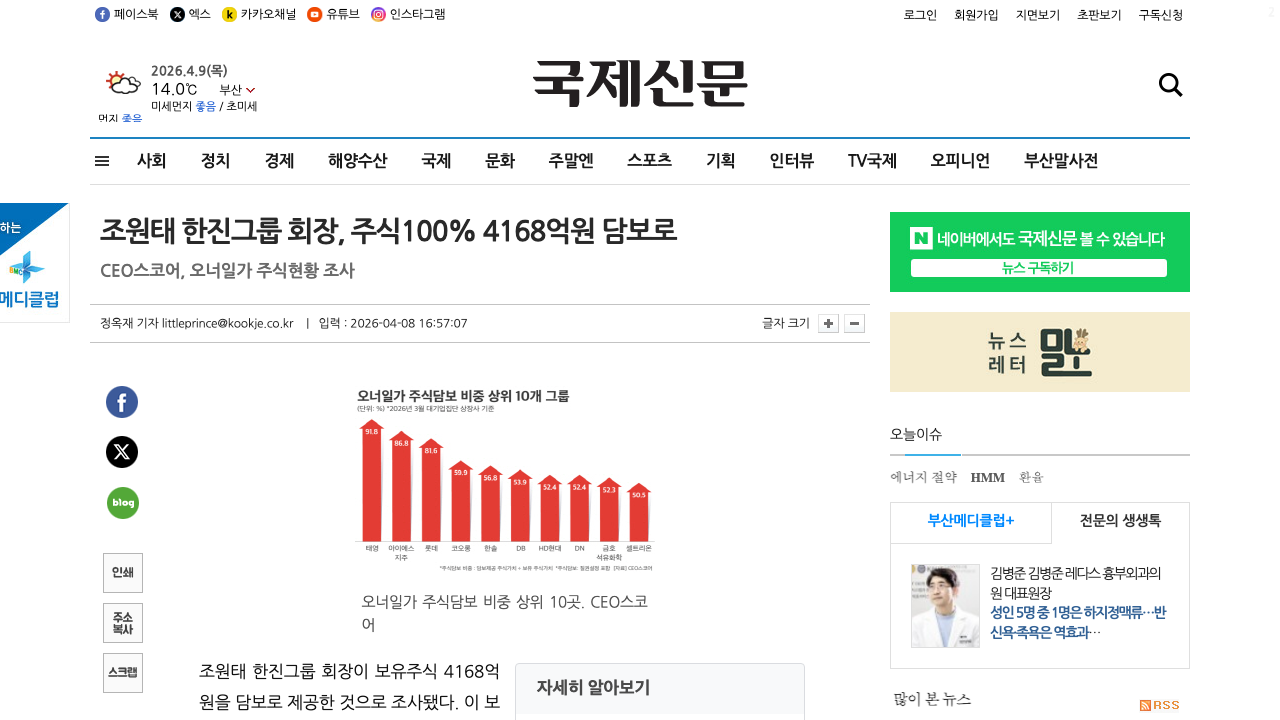The width and height of the screenshot is (1280, 720).
Task: Go to 기획 section
Action: coord(721,161)
